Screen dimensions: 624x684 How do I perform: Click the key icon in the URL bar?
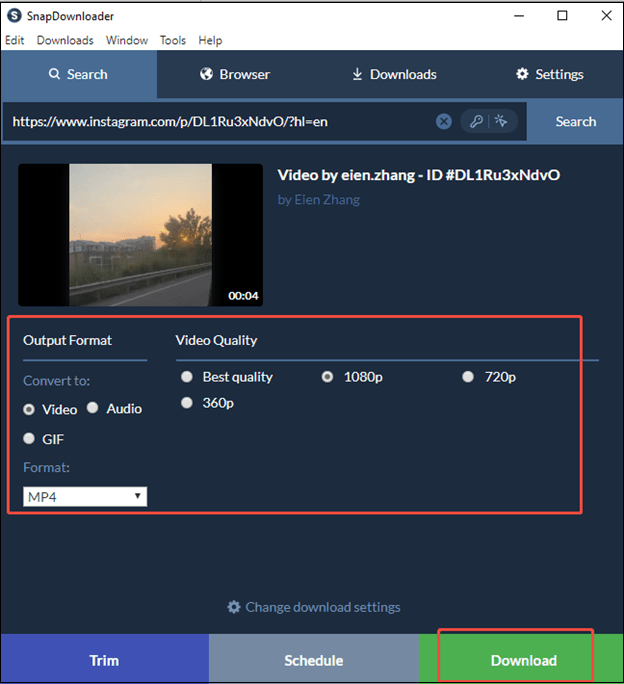[476, 121]
